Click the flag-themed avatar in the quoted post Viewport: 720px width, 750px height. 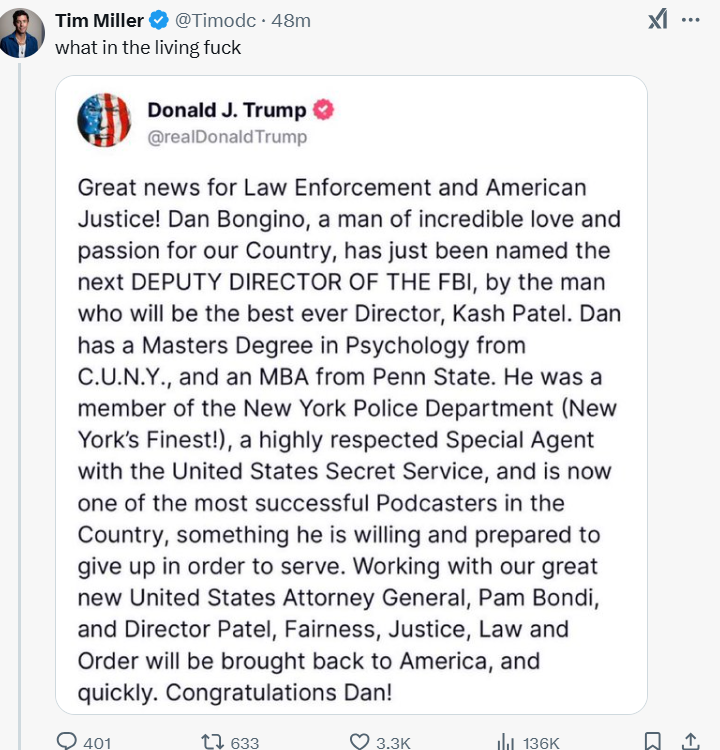click(x=104, y=121)
